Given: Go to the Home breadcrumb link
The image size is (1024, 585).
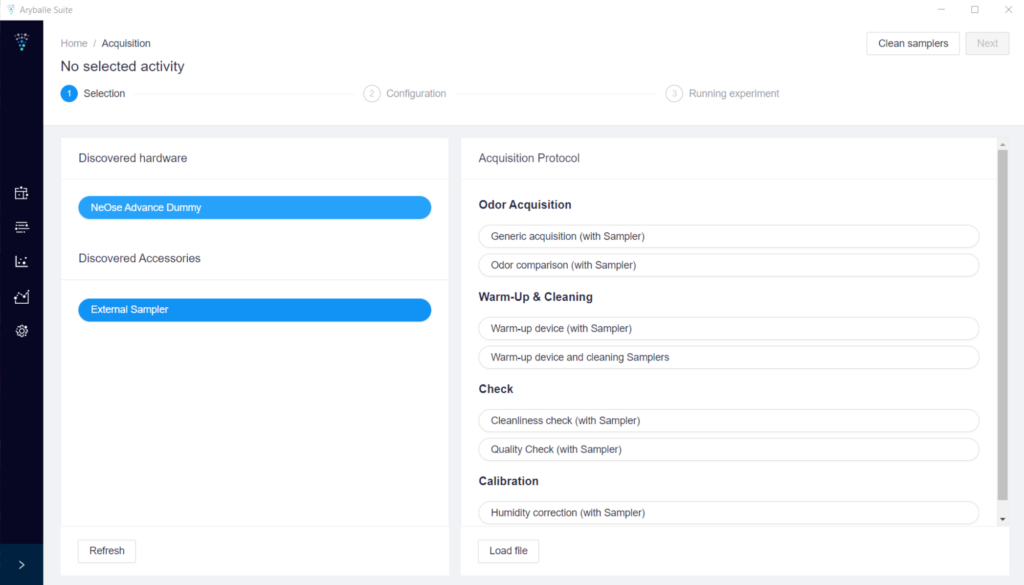Looking at the screenshot, I should click(74, 43).
